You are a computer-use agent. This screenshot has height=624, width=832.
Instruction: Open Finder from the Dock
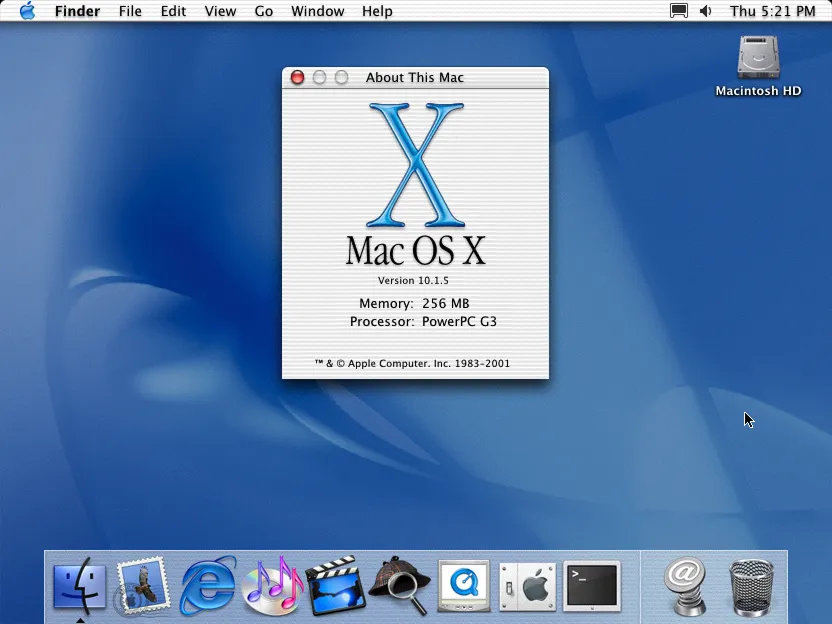point(80,586)
